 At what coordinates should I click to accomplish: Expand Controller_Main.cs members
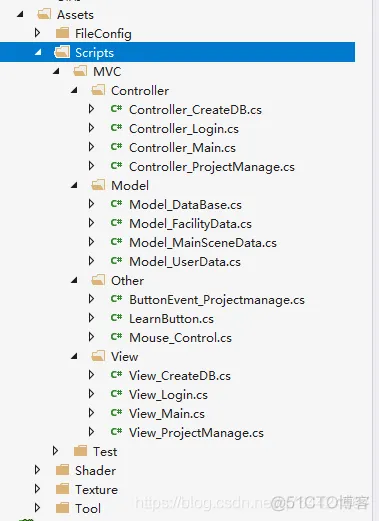(91, 147)
